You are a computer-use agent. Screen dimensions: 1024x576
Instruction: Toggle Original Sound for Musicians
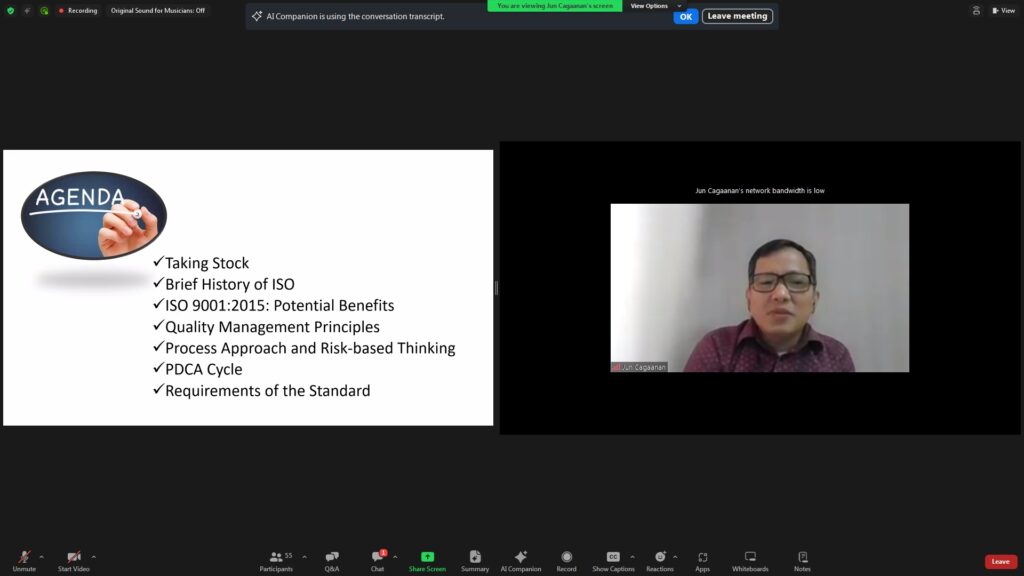(x=158, y=10)
